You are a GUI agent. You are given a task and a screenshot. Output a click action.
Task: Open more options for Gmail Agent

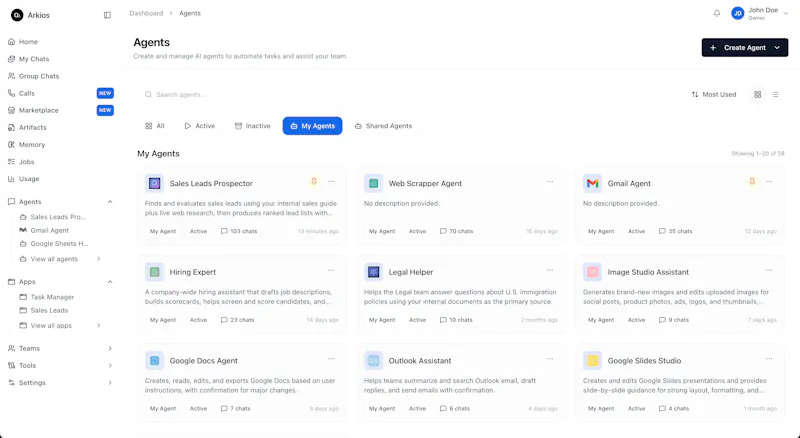[769, 181]
